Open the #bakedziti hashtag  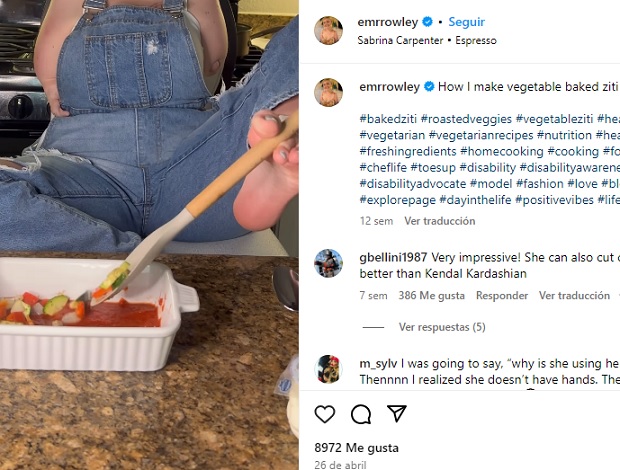(388, 119)
